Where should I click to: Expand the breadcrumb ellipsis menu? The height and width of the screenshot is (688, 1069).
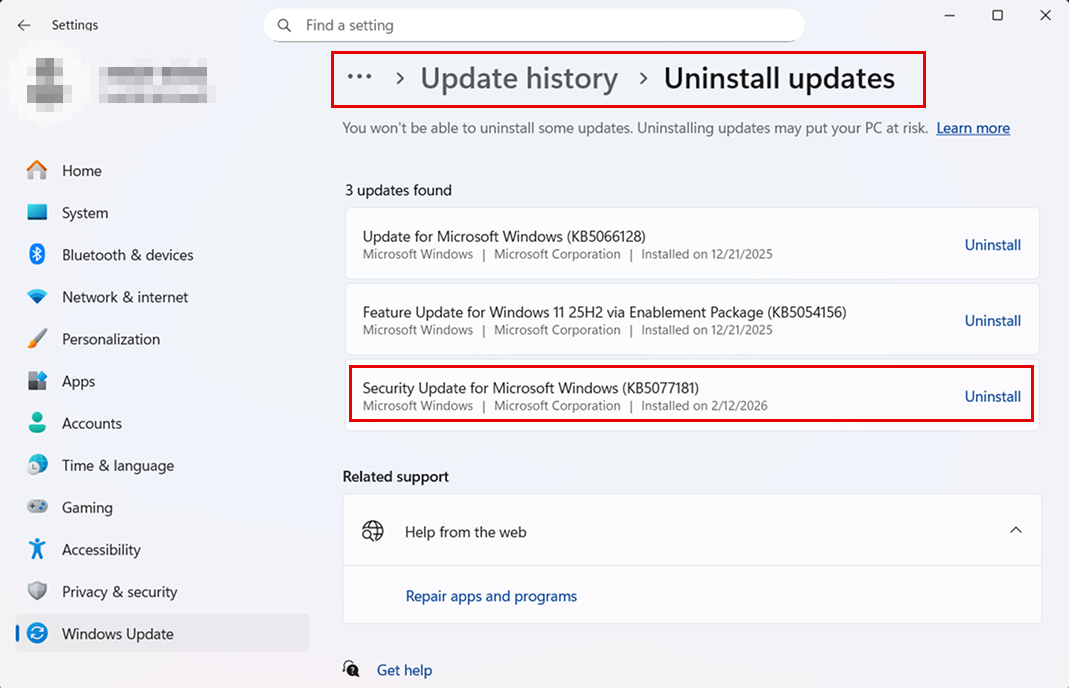click(x=359, y=78)
